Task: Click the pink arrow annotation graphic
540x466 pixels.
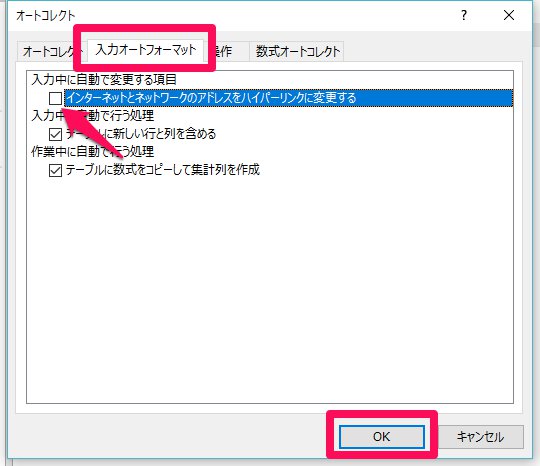Action: (x=92, y=133)
